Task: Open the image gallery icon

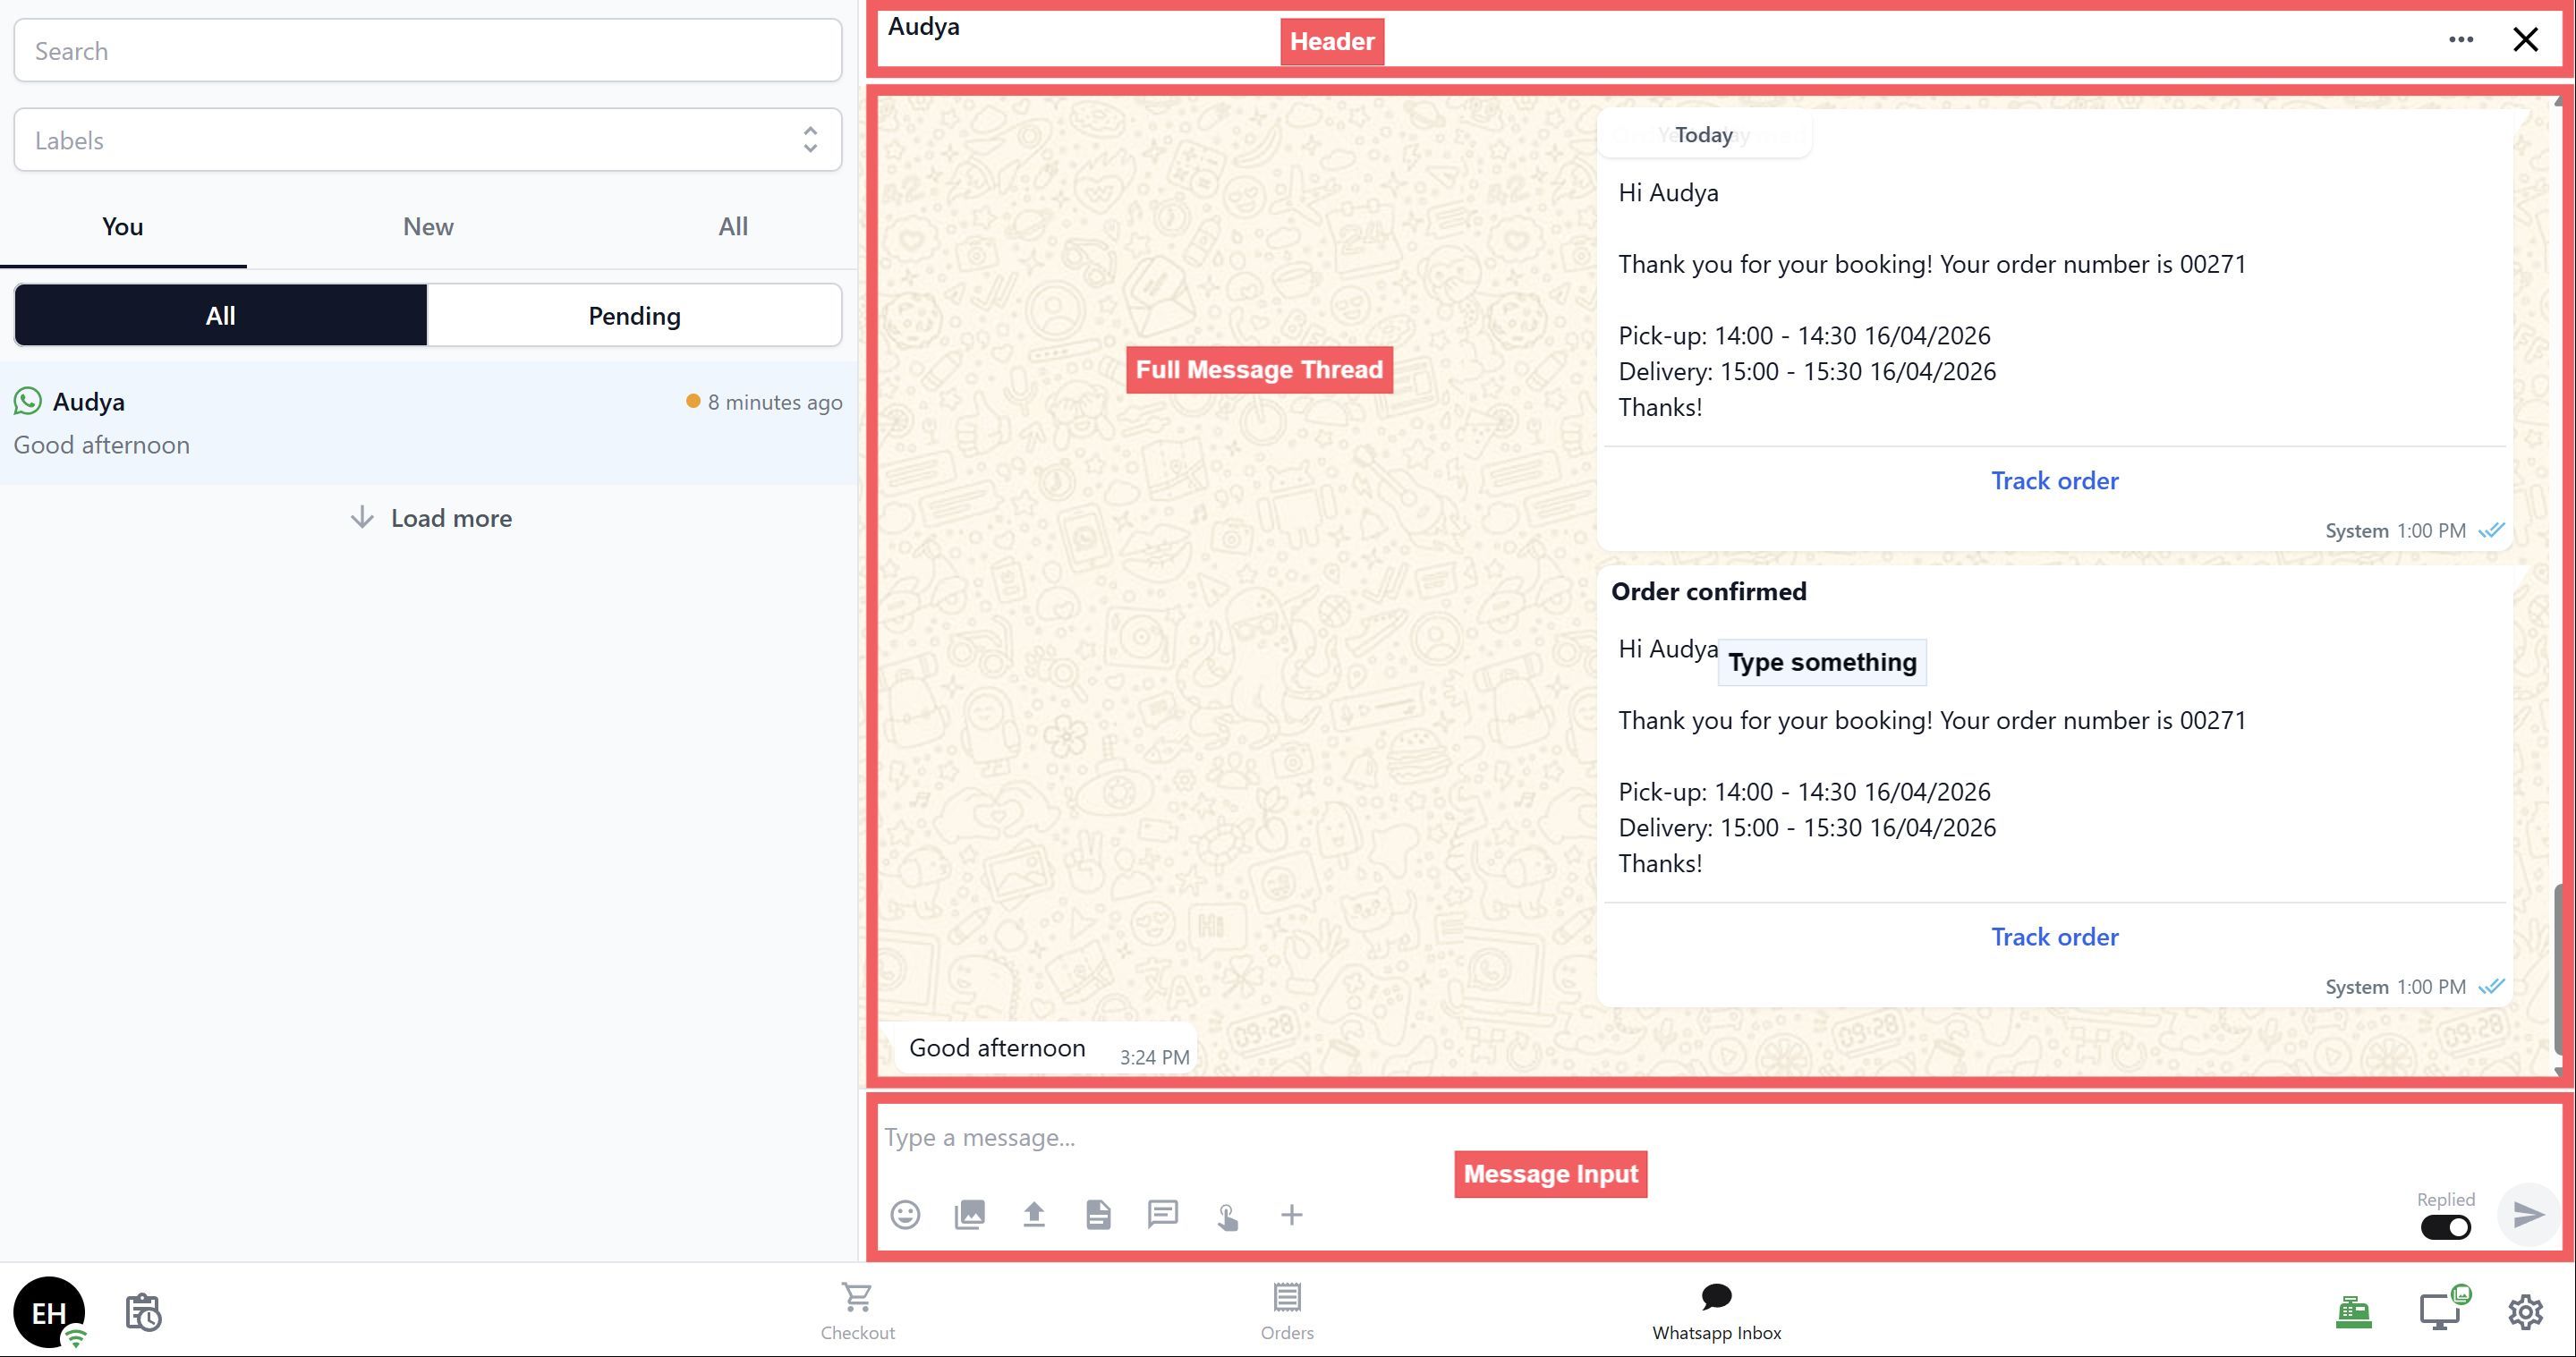Action: coord(969,1215)
